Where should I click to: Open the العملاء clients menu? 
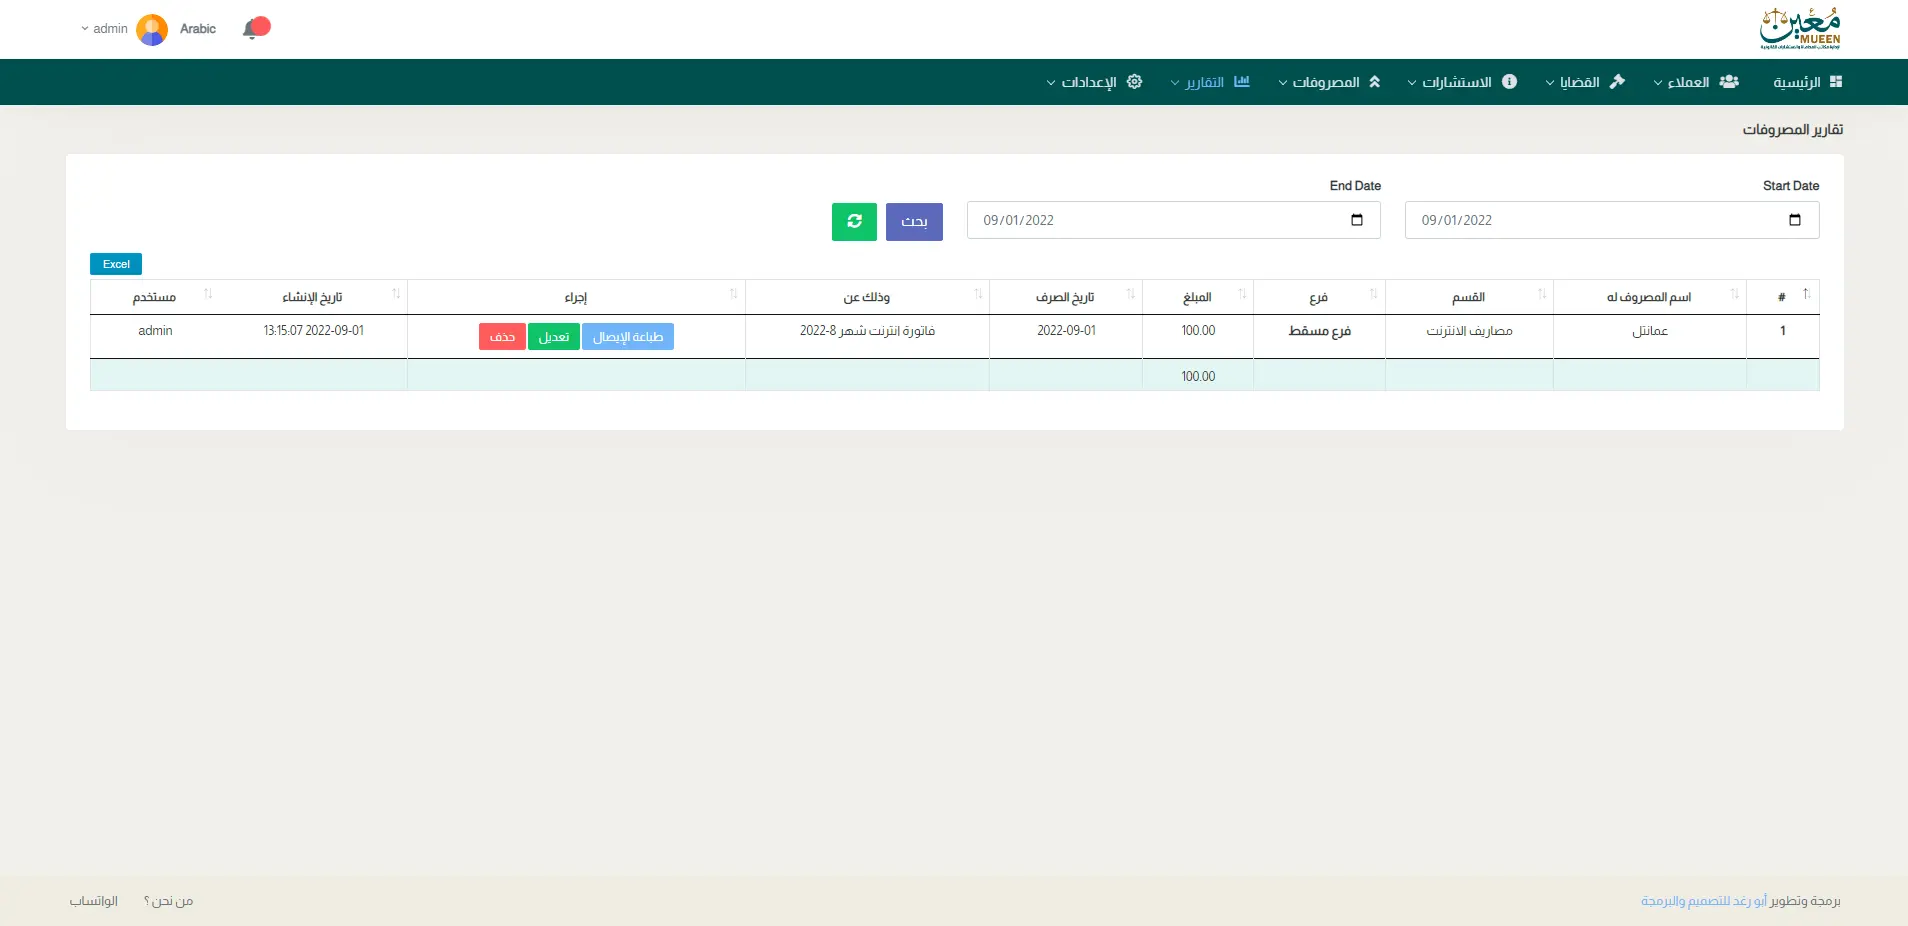click(1696, 82)
